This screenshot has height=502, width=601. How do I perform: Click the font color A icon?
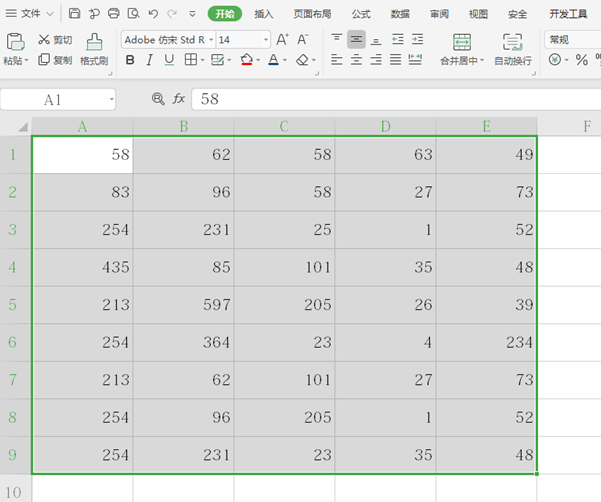273,60
